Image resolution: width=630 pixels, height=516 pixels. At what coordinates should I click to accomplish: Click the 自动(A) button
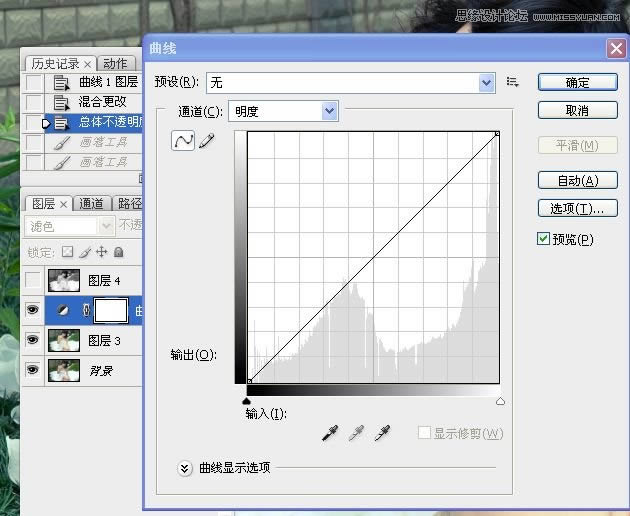click(577, 180)
